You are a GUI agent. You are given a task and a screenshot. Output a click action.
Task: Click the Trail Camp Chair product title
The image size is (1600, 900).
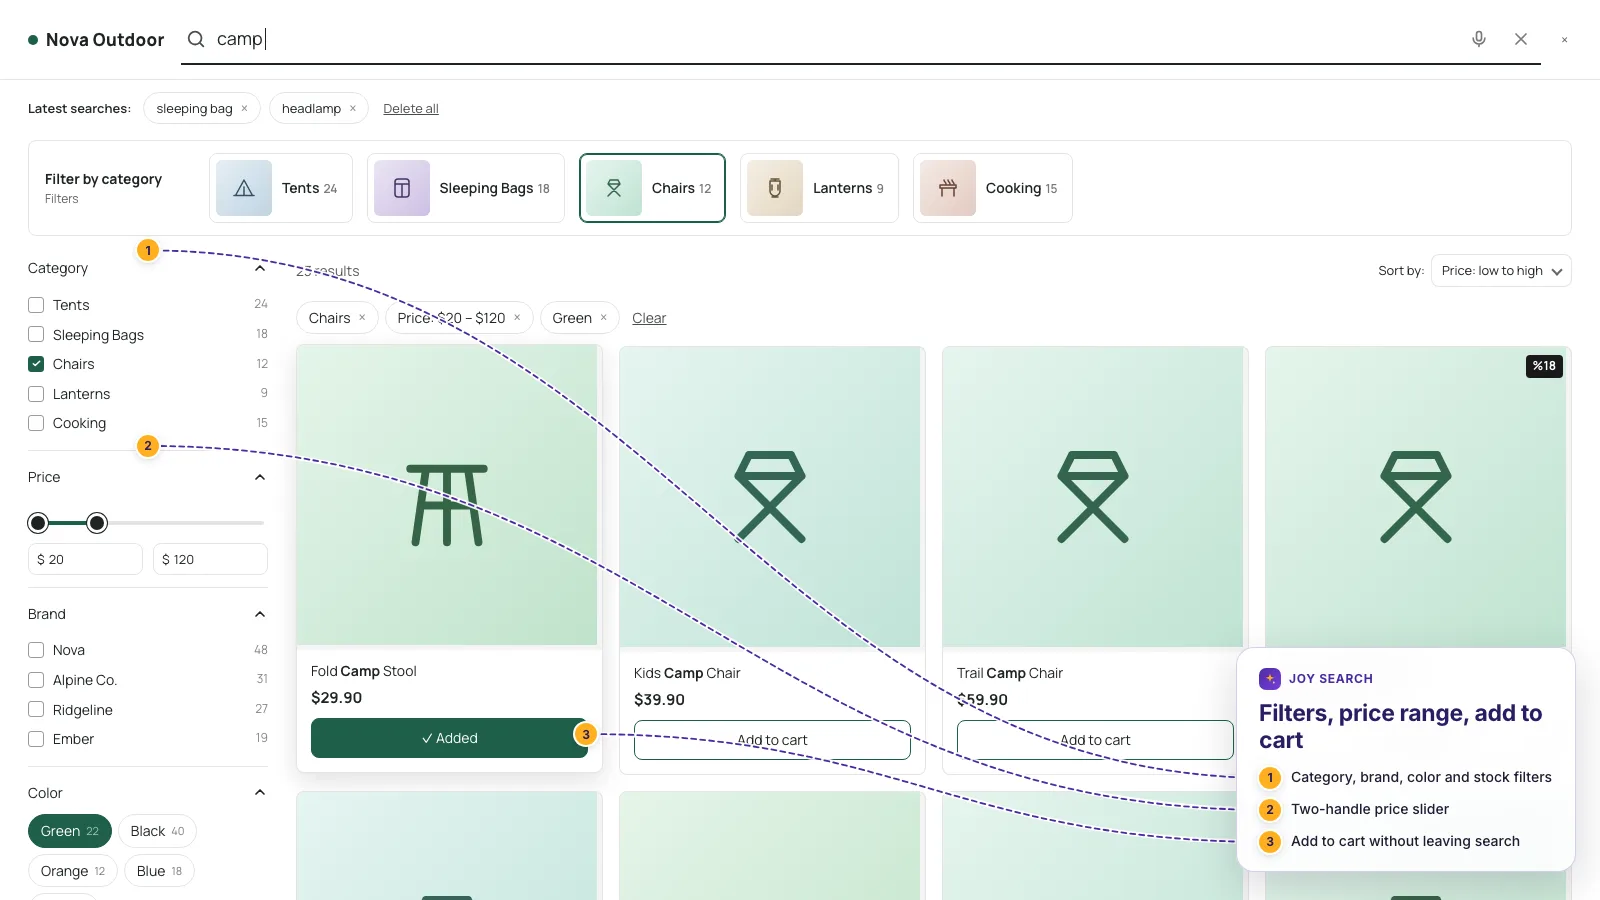[x=1010, y=673]
